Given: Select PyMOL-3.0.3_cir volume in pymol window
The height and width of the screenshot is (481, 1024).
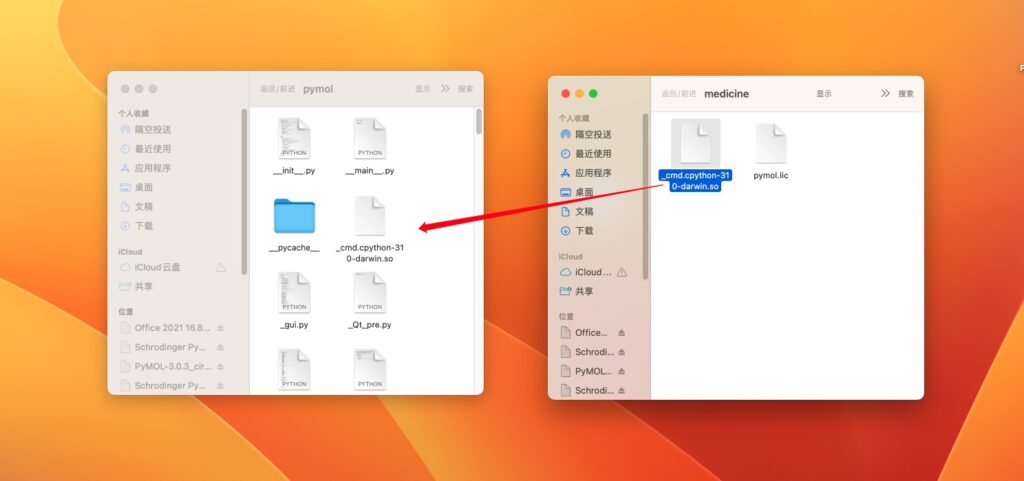Looking at the screenshot, I should tap(166, 366).
